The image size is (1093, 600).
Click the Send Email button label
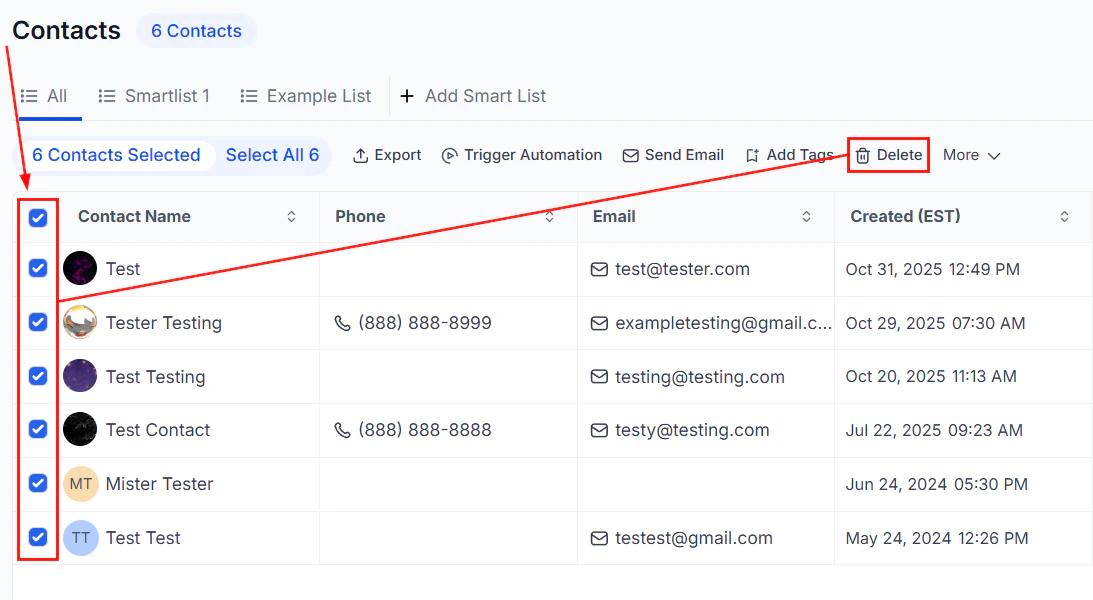(685, 155)
